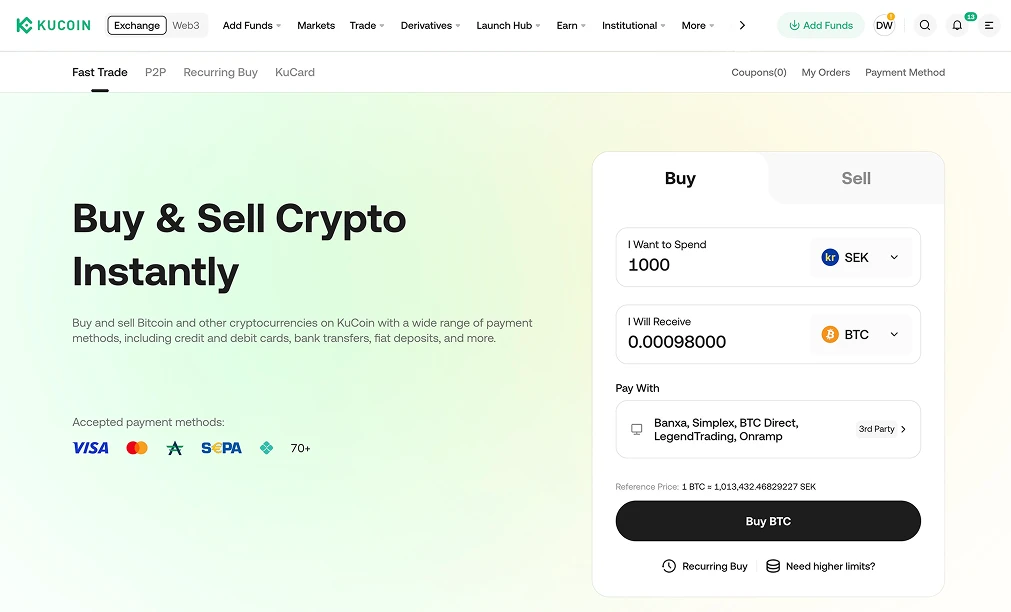This screenshot has width=1011, height=612.
Task: Click the KuCoin logo
Action: point(52,25)
